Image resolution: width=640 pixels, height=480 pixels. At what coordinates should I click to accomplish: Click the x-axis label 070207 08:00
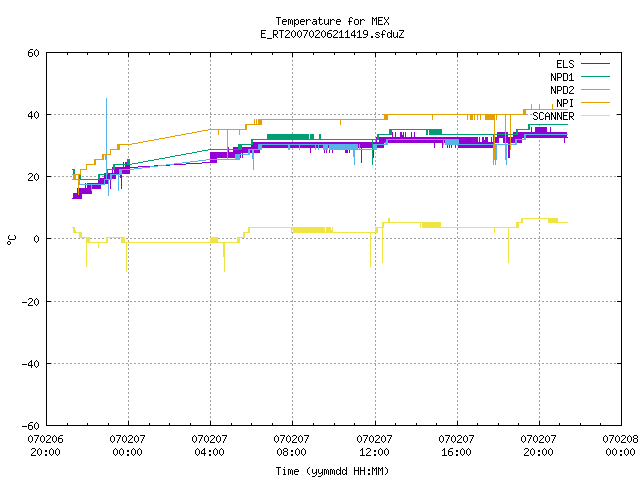[x=291, y=446]
